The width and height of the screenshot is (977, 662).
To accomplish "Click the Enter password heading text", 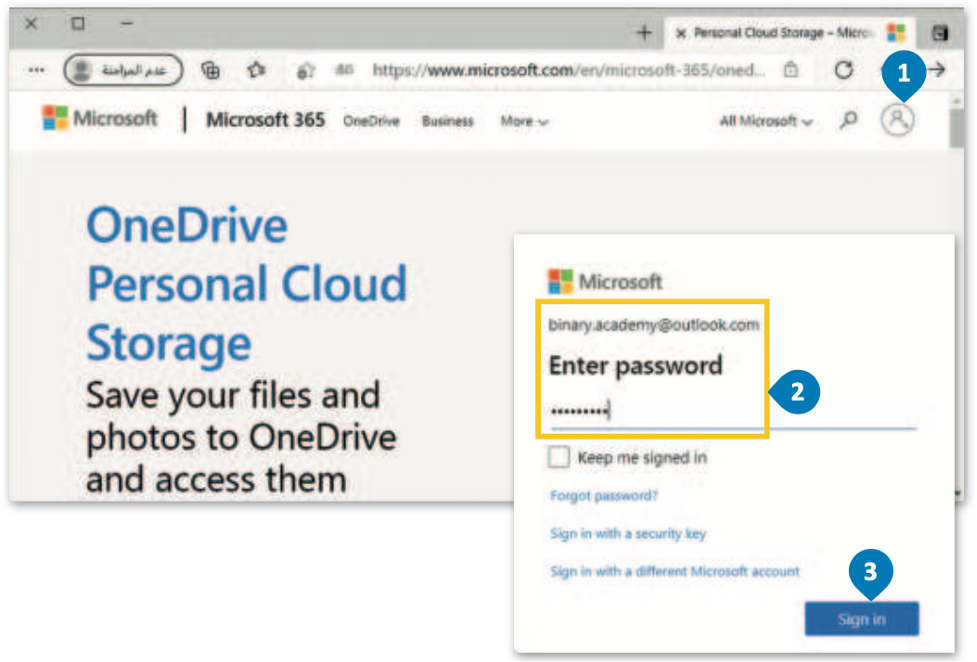I will [635, 366].
